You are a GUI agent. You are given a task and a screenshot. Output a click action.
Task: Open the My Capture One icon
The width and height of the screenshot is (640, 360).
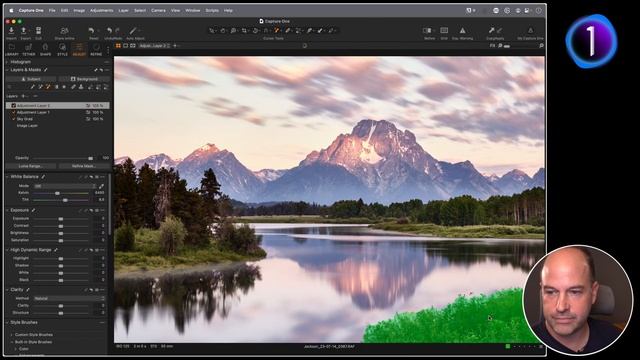(x=530, y=31)
